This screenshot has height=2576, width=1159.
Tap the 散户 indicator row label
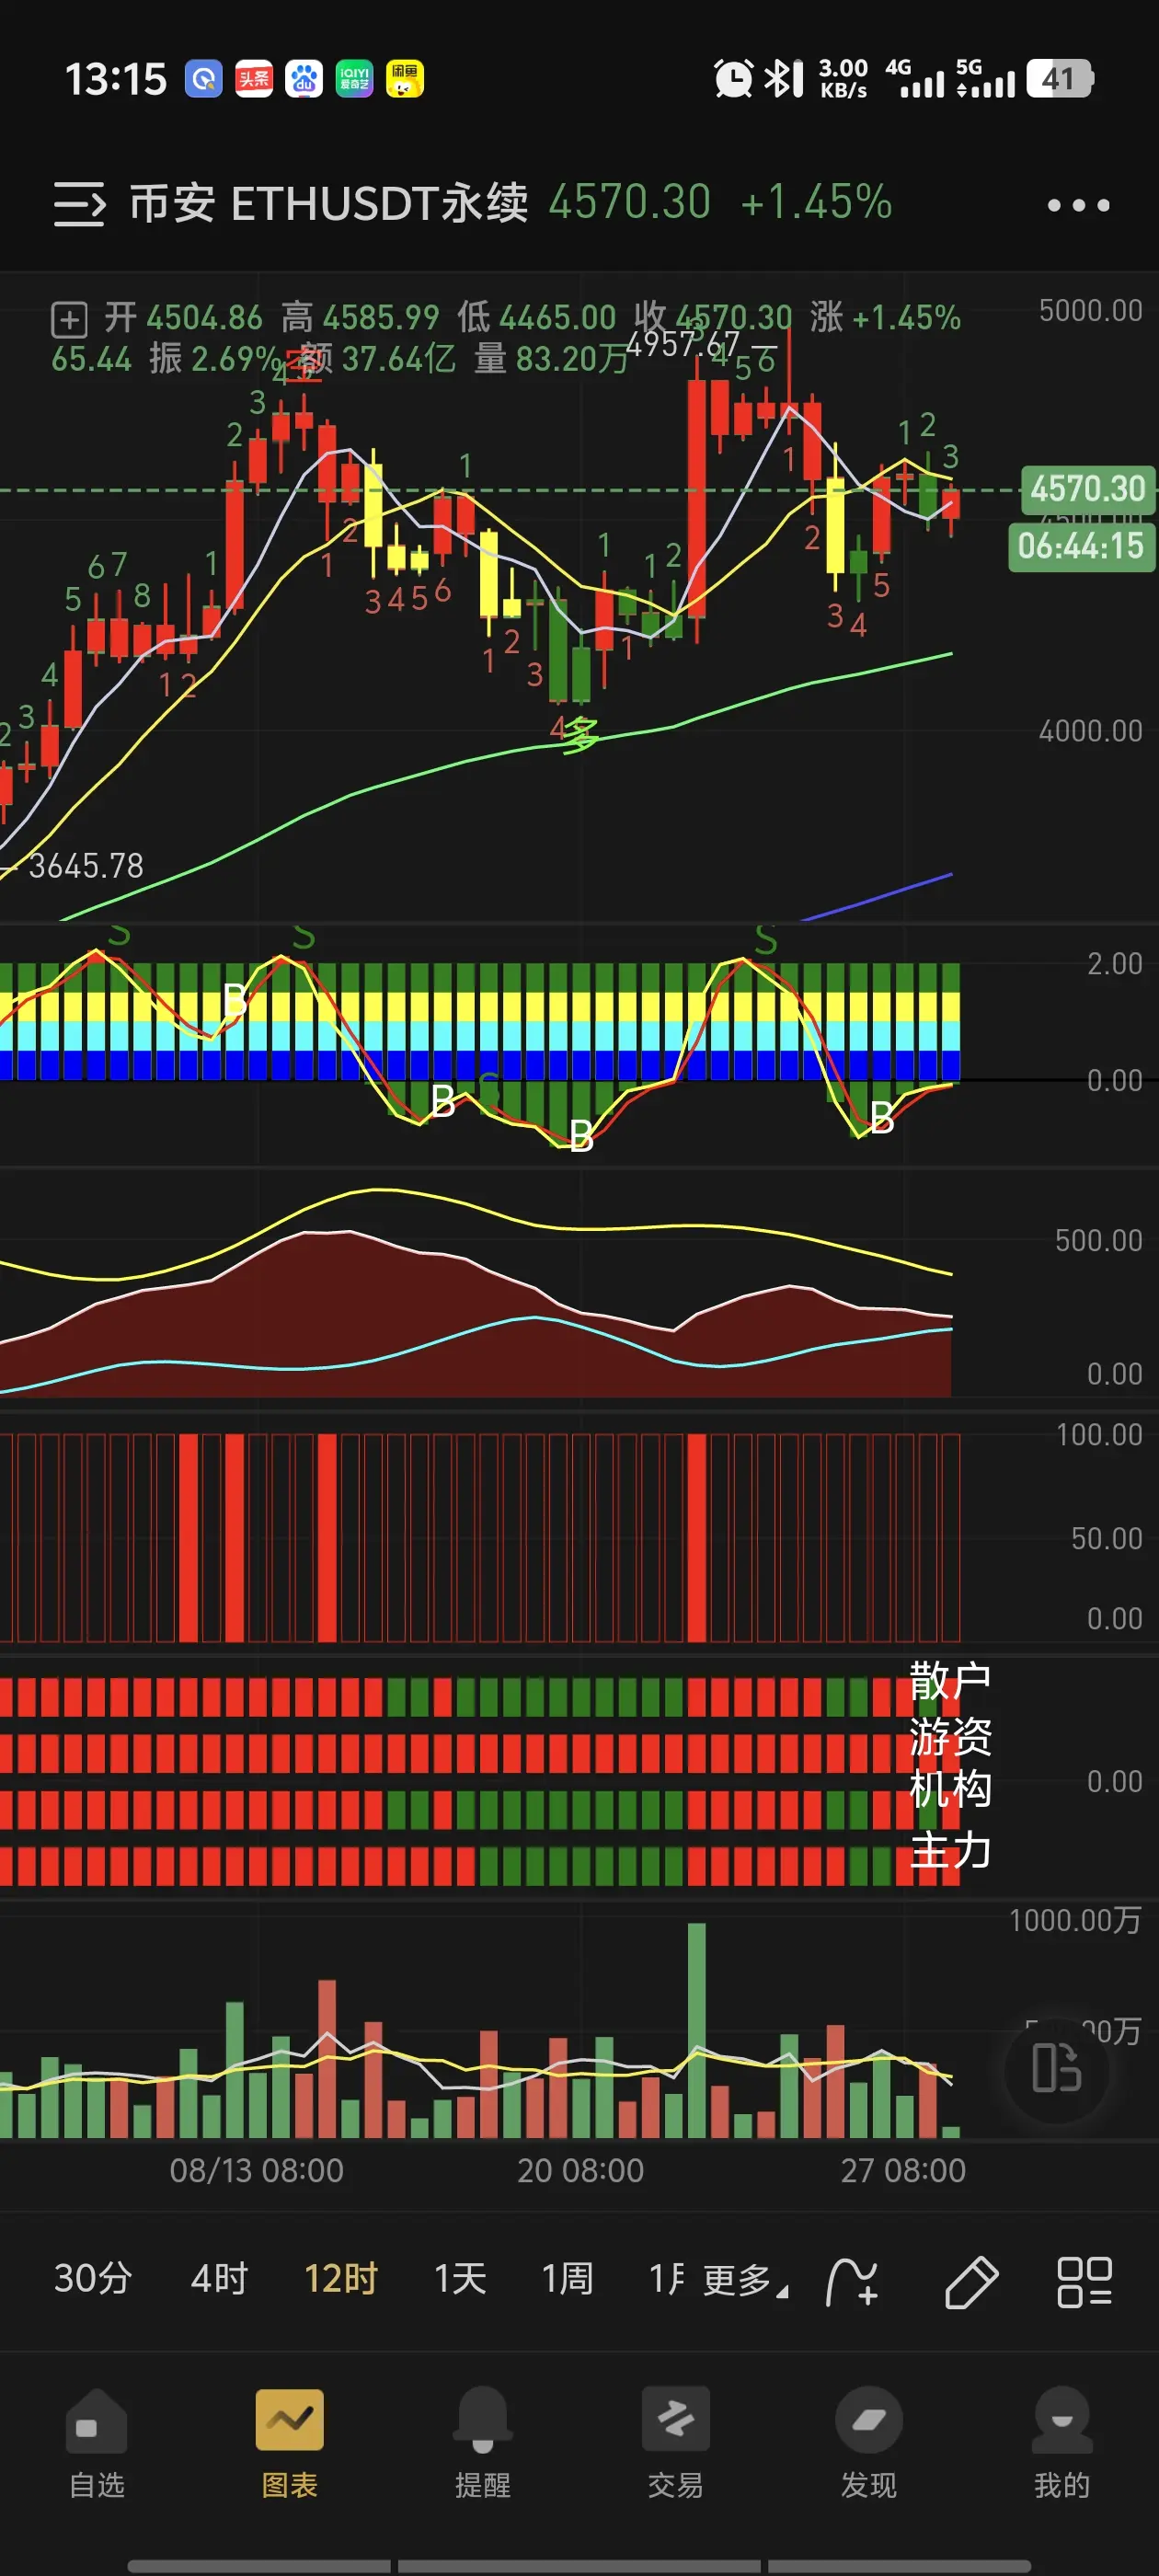coord(950,1681)
